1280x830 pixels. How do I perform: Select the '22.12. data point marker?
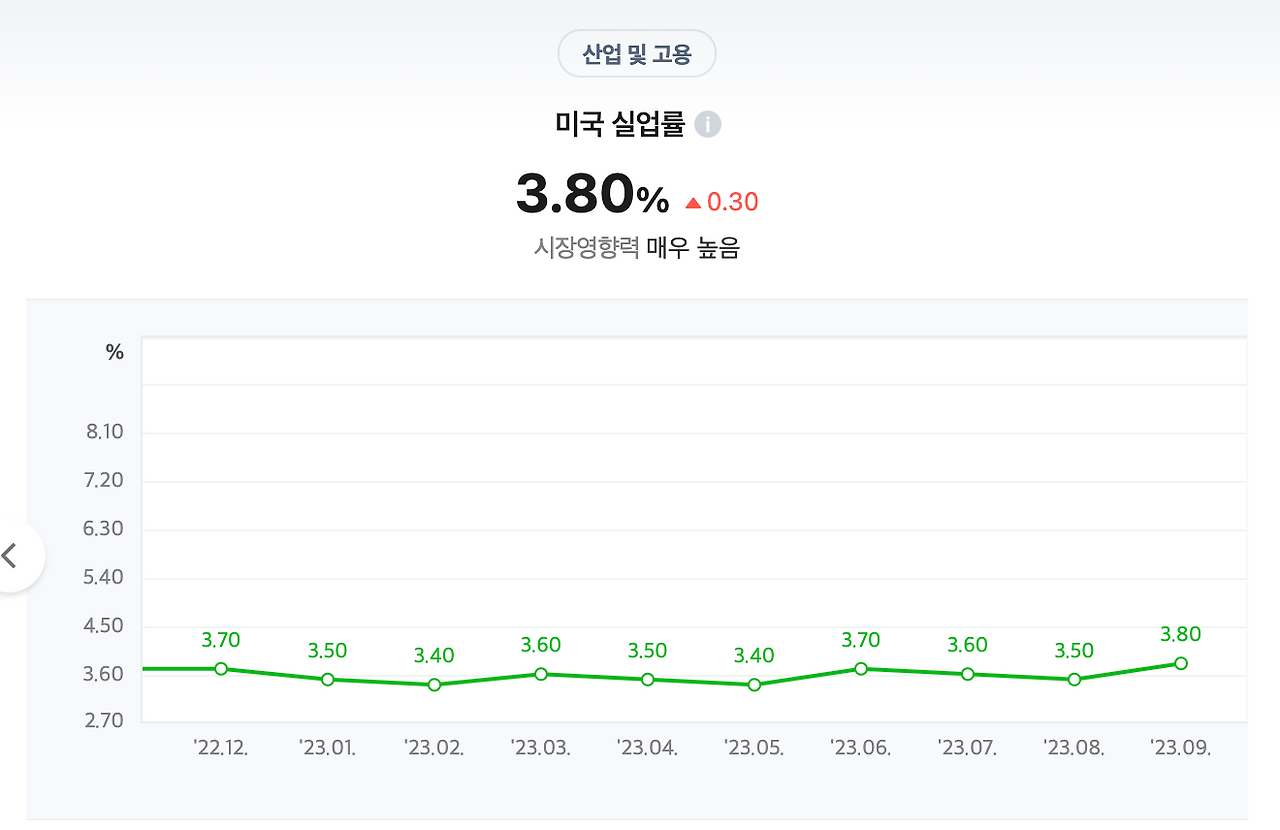[220, 667]
